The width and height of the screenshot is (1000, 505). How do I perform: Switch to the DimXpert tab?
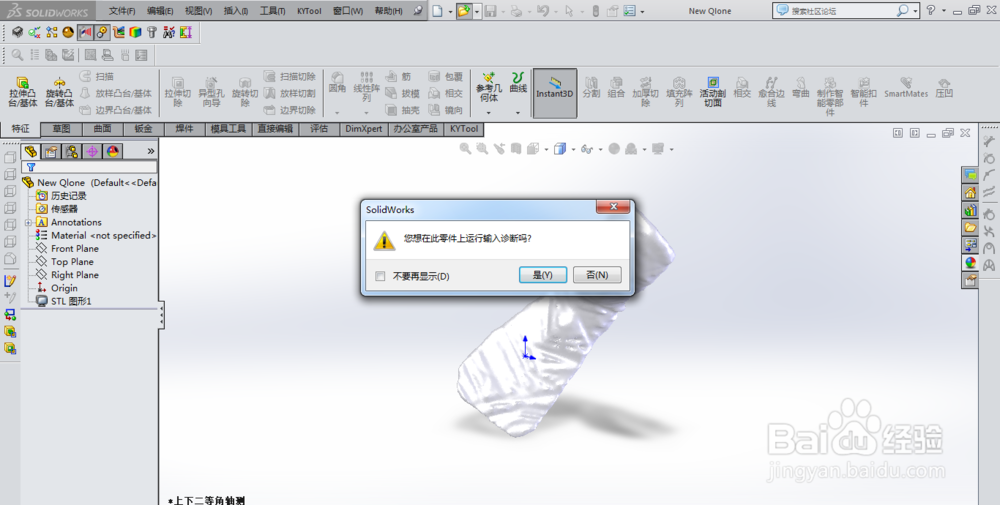click(x=364, y=129)
